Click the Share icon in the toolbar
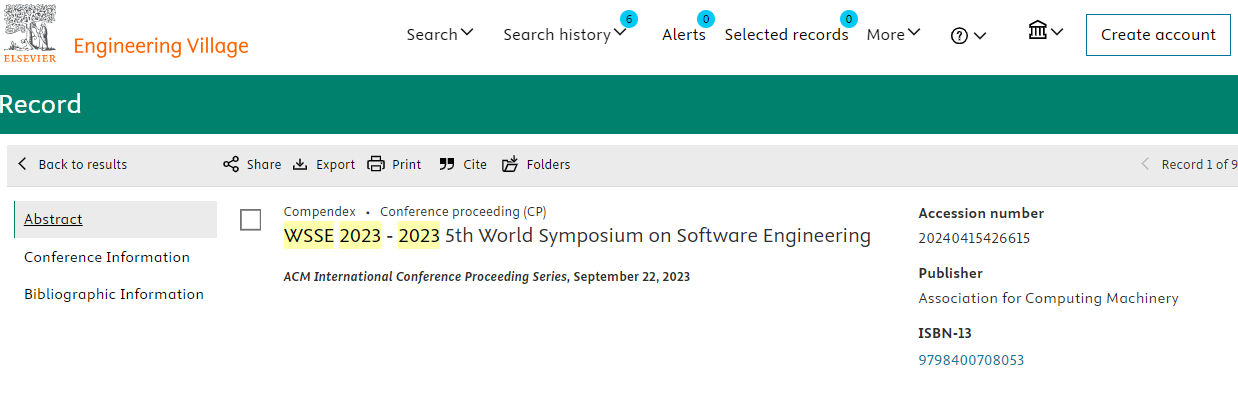Viewport: 1238px width, 396px height. pos(231,164)
